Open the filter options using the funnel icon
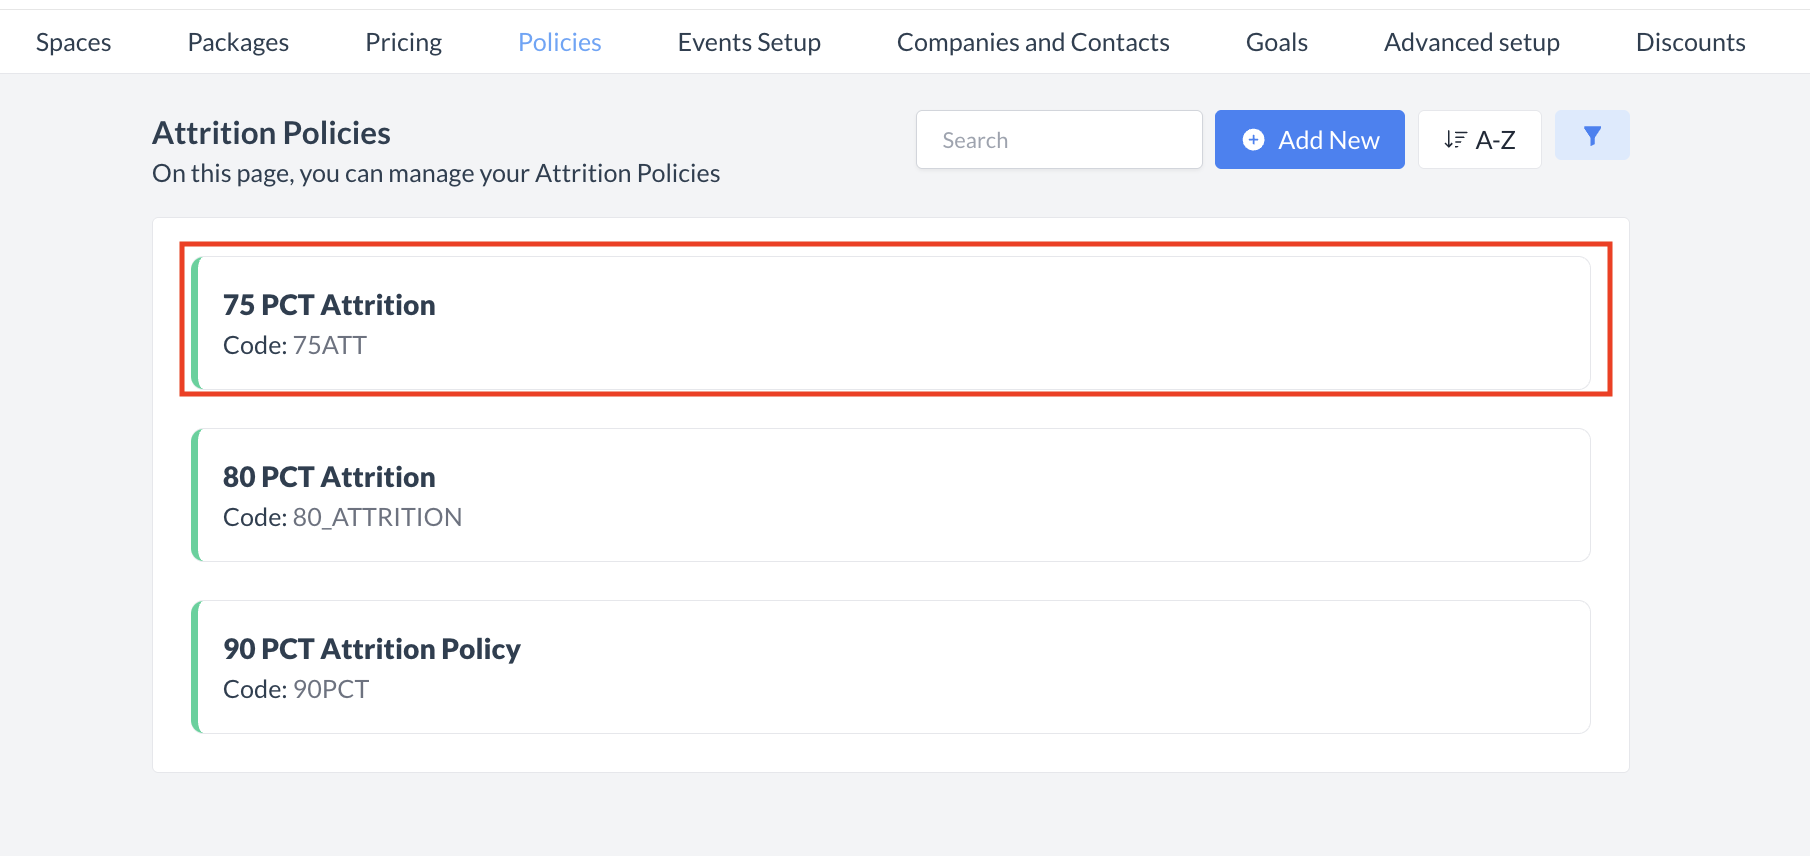1810x856 pixels. pos(1592,135)
